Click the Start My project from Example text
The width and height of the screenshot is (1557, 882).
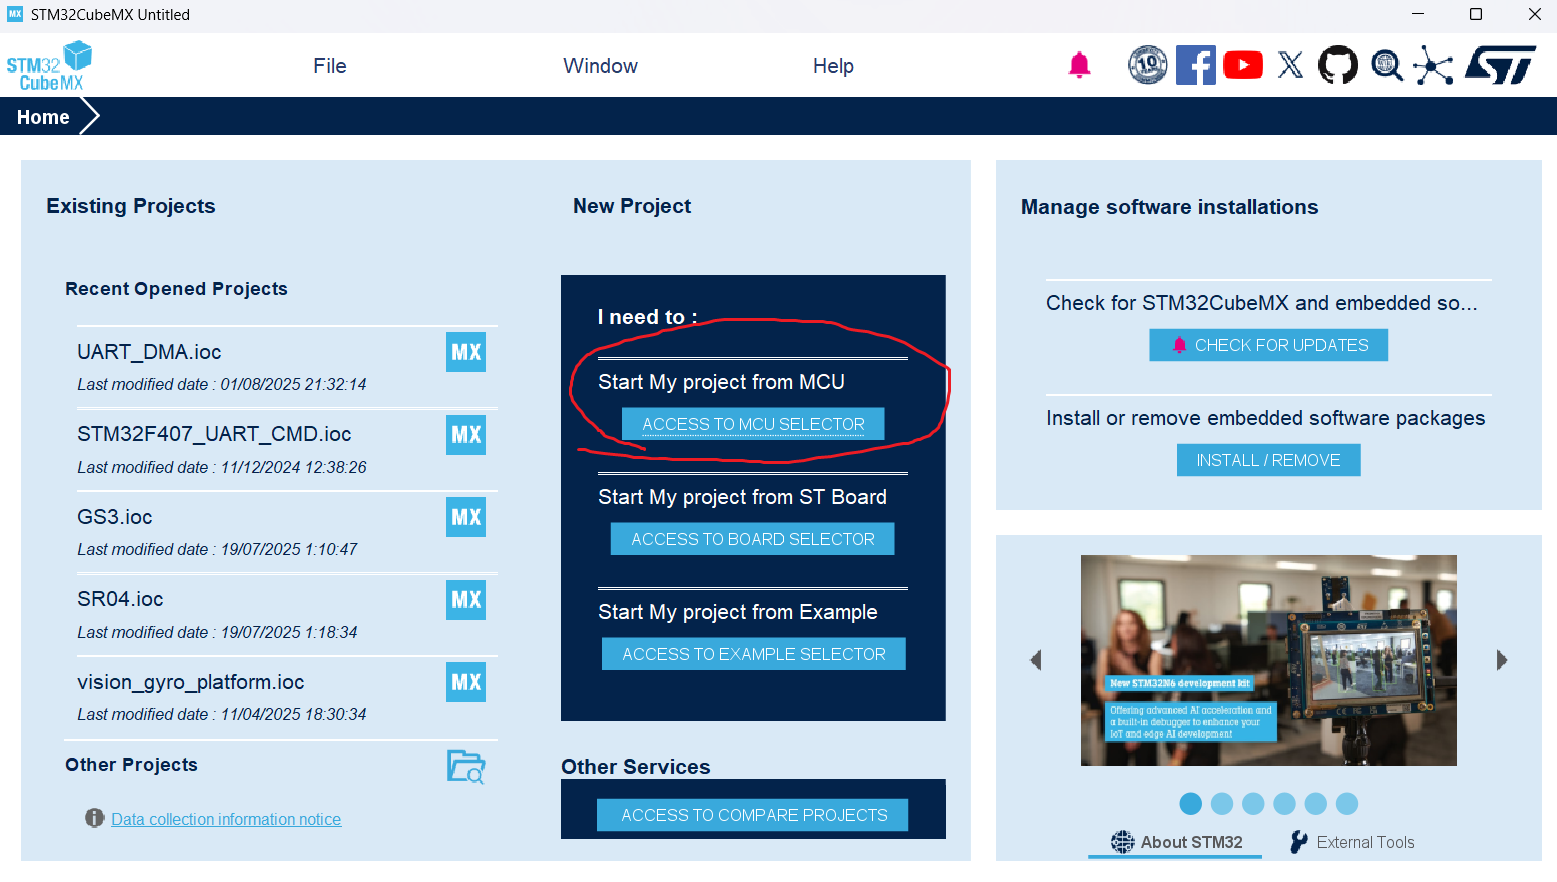tap(738, 612)
